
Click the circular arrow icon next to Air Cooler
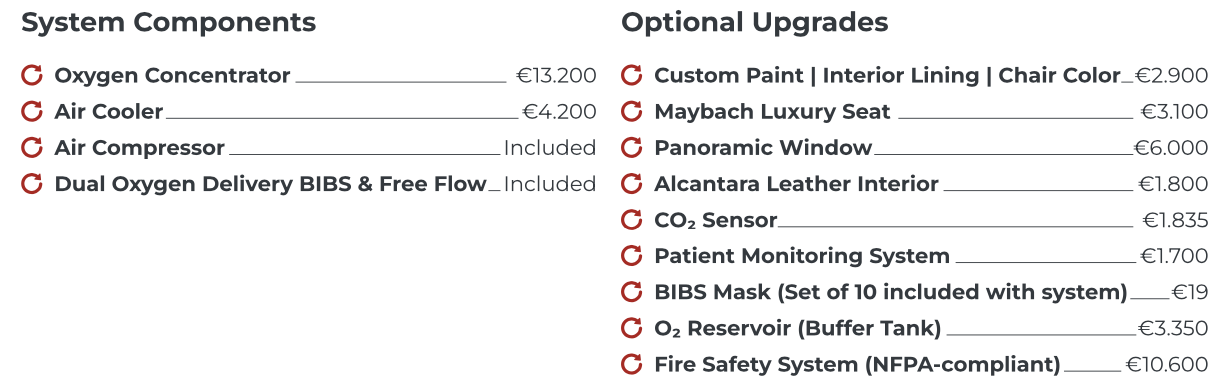coord(32,111)
